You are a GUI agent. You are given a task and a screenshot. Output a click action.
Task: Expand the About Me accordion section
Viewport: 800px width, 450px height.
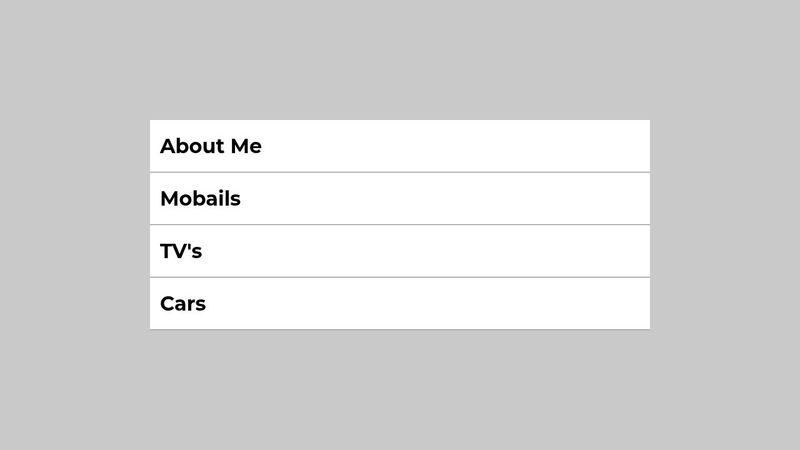click(x=400, y=146)
